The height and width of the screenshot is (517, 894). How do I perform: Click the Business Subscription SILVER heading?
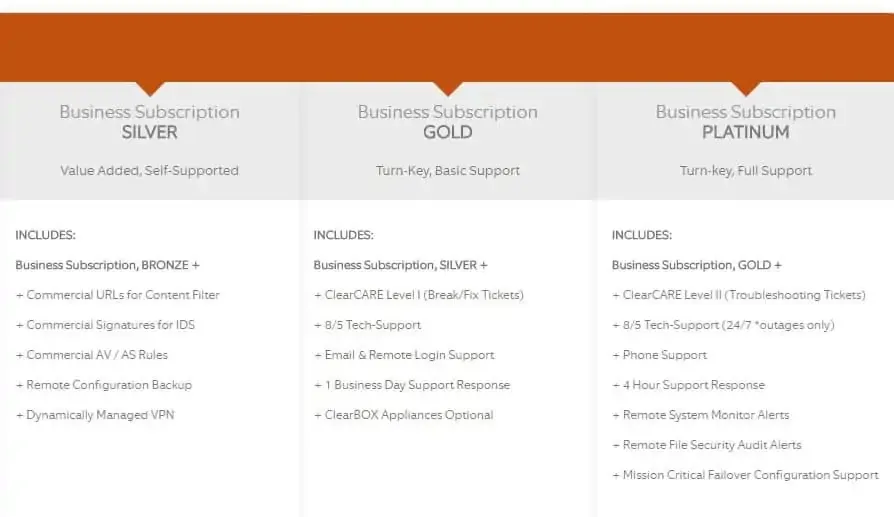pyautogui.click(x=149, y=122)
